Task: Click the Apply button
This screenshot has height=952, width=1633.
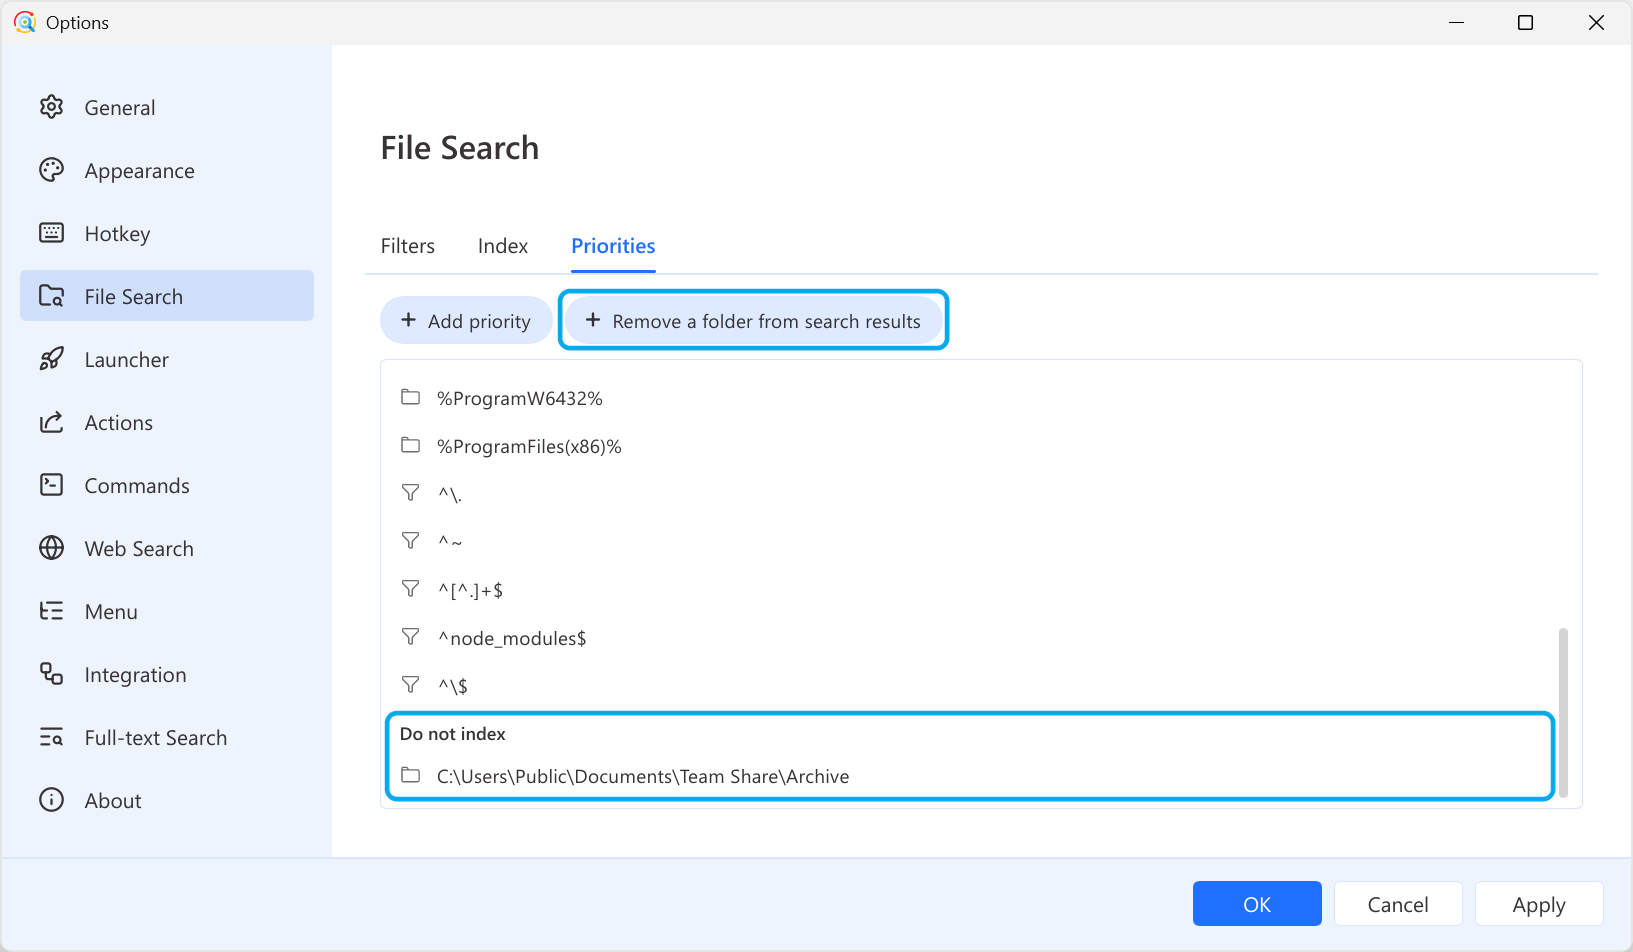Action: (1539, 904)
